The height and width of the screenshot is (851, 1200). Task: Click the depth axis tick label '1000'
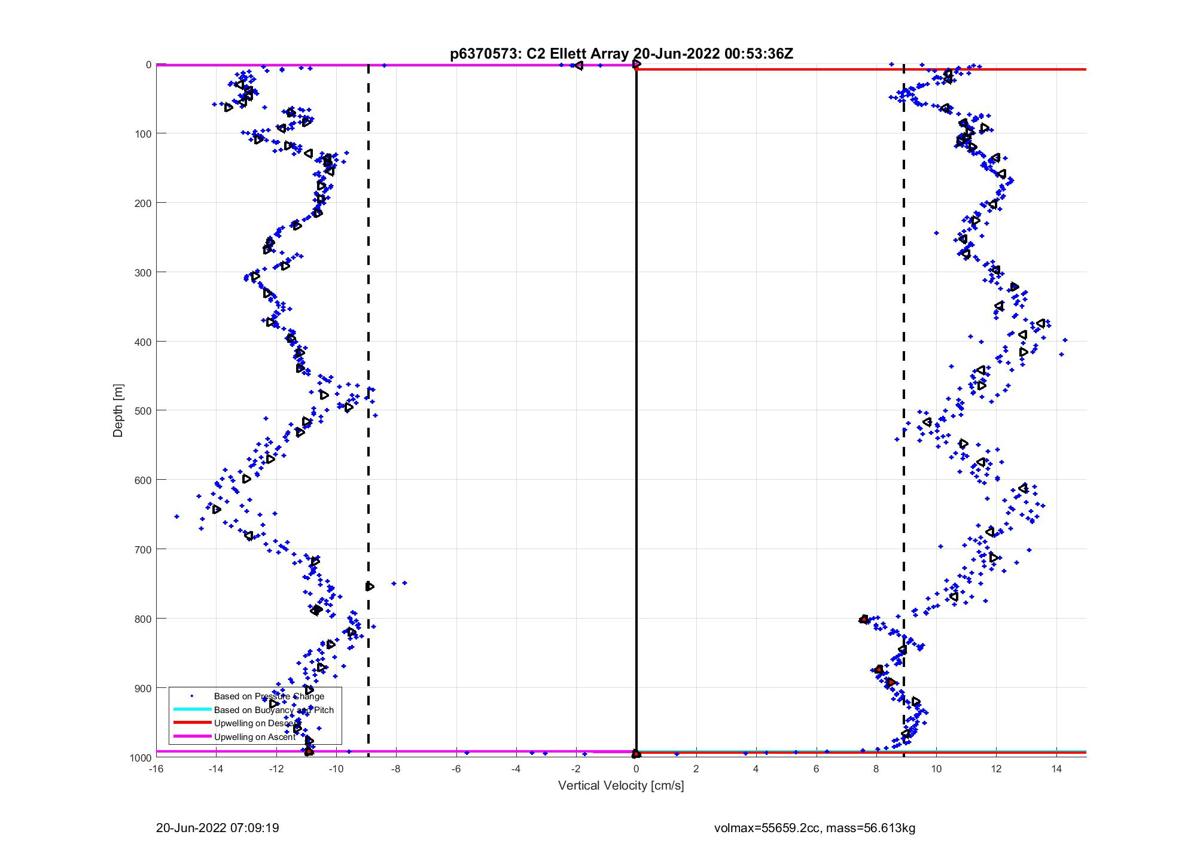click(139, 757)
